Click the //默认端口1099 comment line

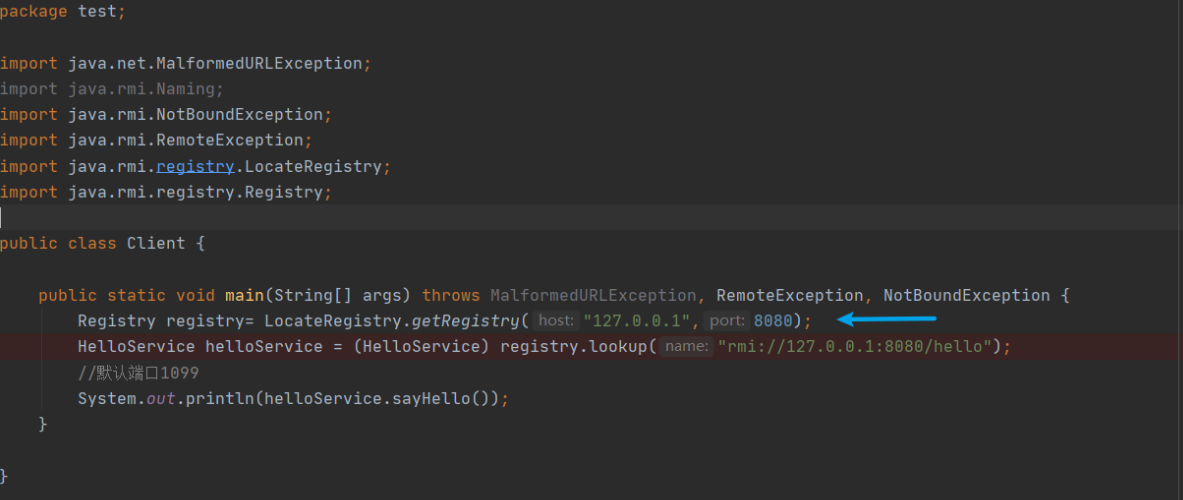click(138, 373)
